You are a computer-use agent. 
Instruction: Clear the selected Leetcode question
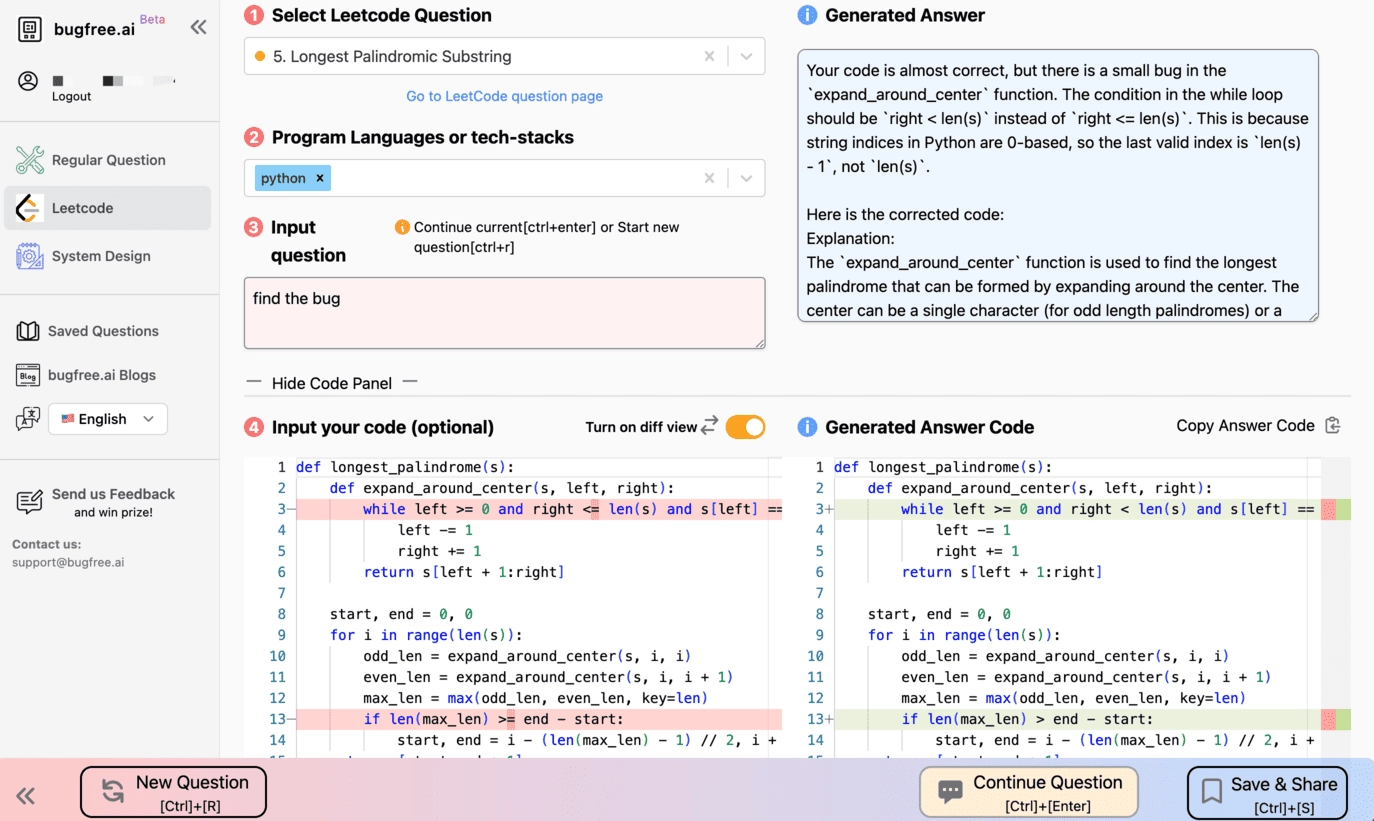[709, 57]
